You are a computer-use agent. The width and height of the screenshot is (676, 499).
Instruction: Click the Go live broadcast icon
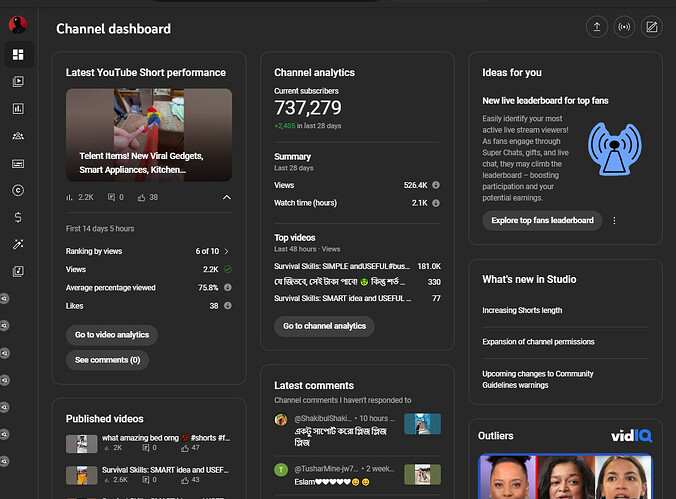624,27
